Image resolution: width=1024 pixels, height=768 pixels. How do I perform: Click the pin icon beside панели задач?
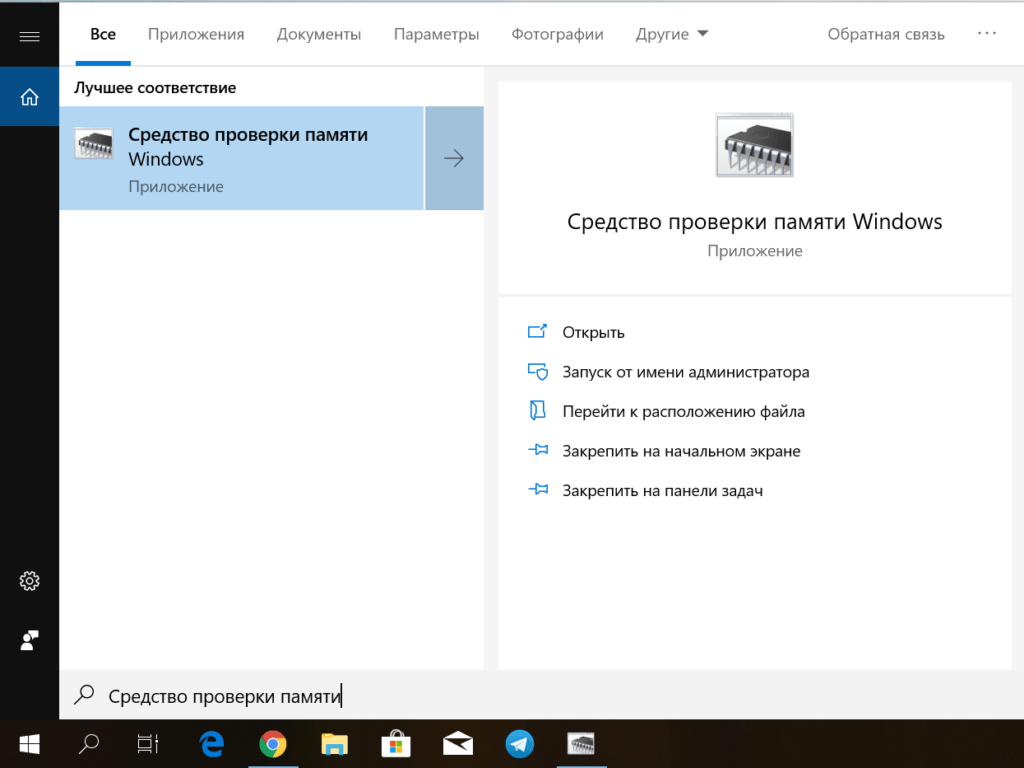pos(537,489)
